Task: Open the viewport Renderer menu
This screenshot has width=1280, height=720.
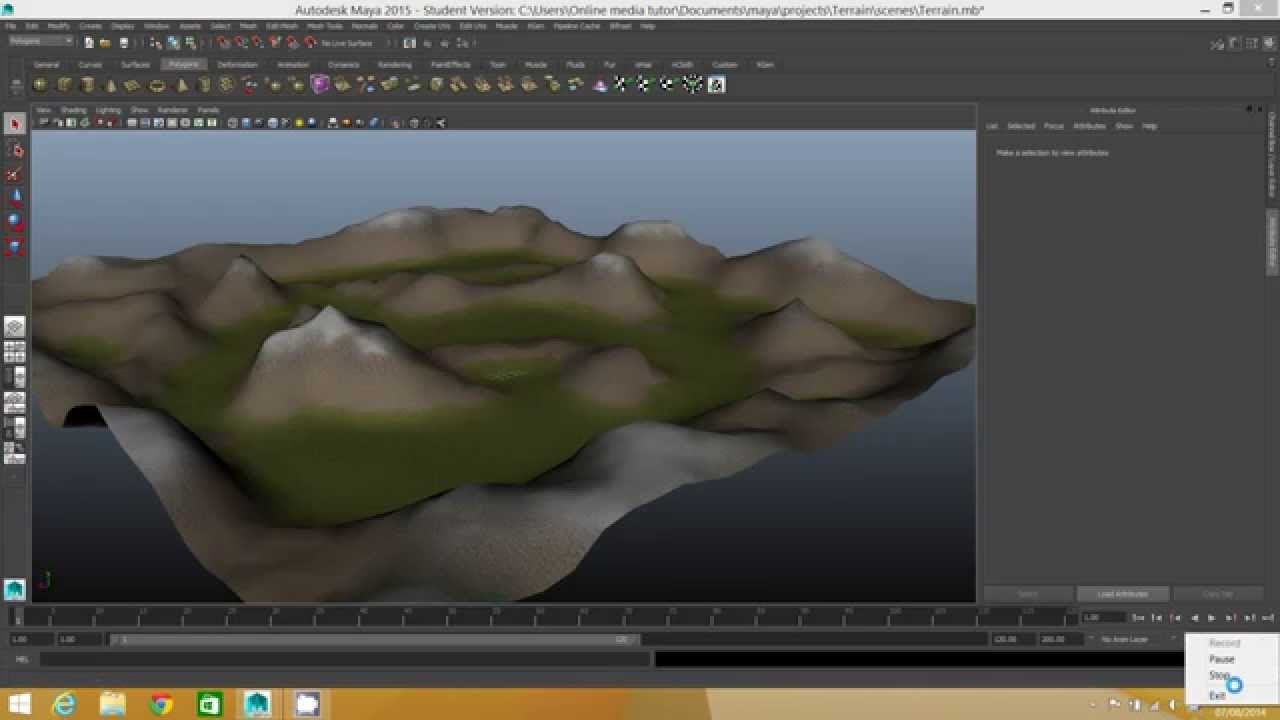Action: [x=172, y=110]
